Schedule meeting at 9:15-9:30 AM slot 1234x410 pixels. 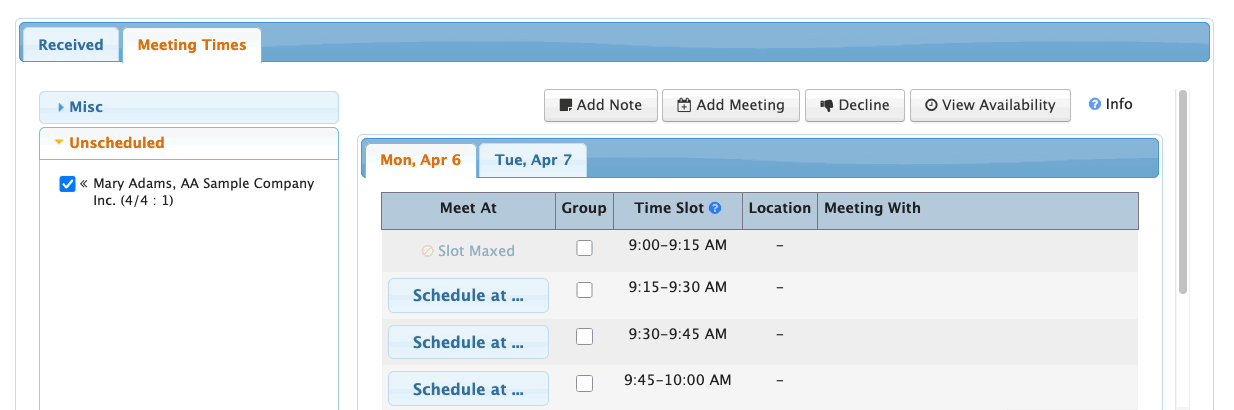point(468,296)
